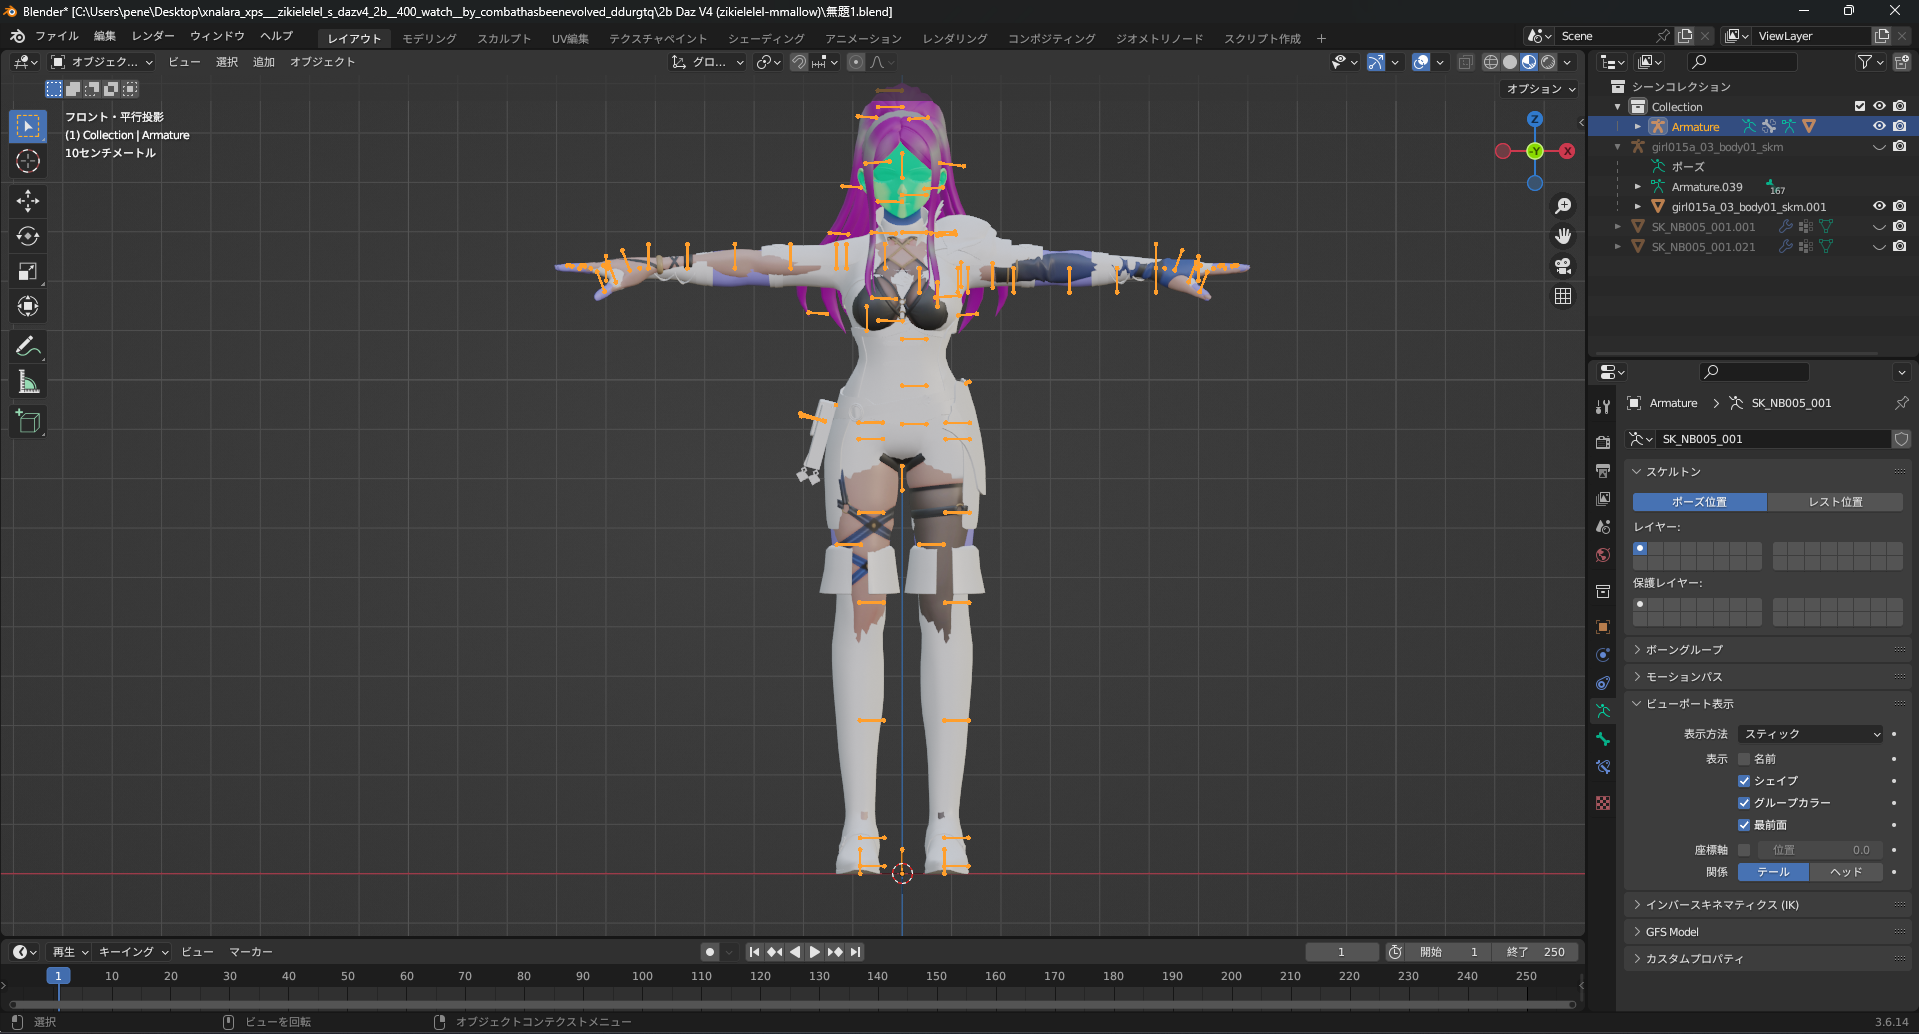1919x1034 pixels.
Task: Switch to the スカルプト workspace tab
Action: click(504, 39)
